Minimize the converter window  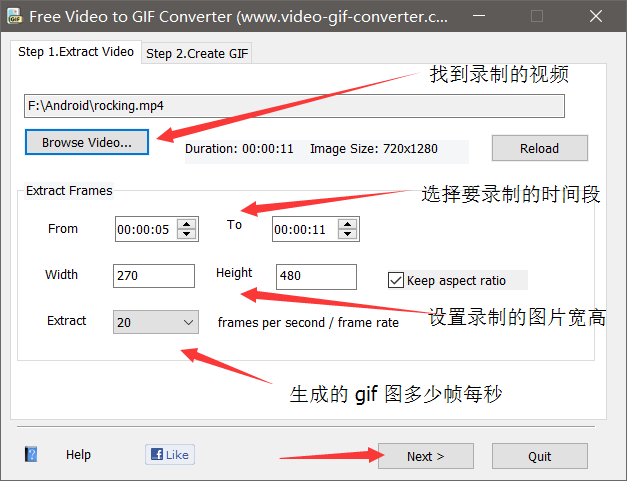479,16
